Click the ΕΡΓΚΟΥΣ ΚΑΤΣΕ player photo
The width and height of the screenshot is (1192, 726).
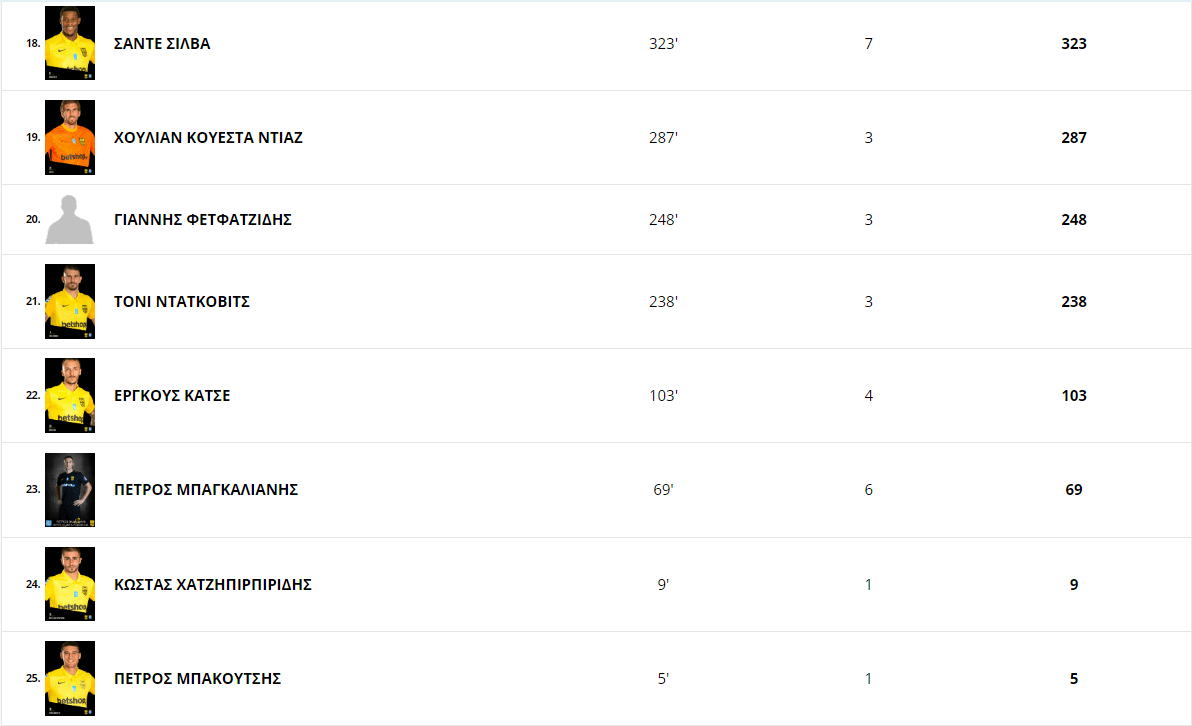click(x=70, y=395)
